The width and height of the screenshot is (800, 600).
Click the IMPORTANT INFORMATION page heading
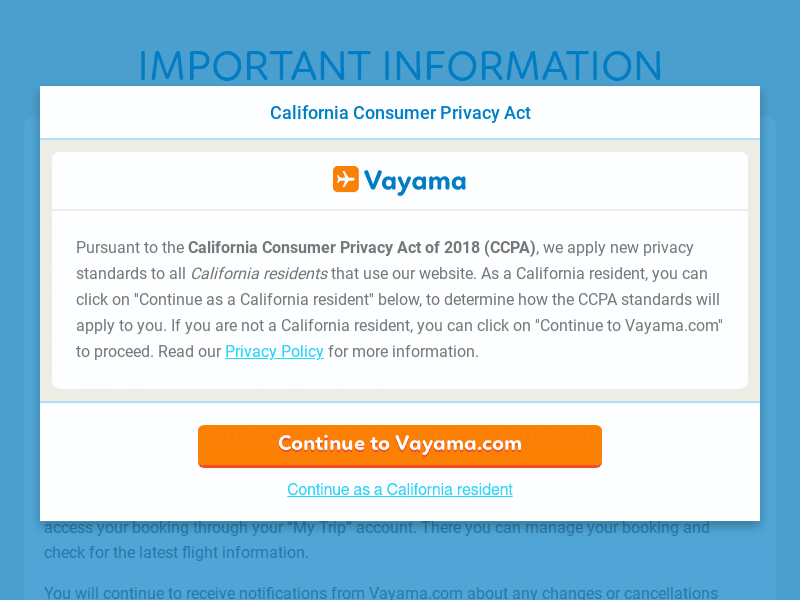click(x=400, y=66)
